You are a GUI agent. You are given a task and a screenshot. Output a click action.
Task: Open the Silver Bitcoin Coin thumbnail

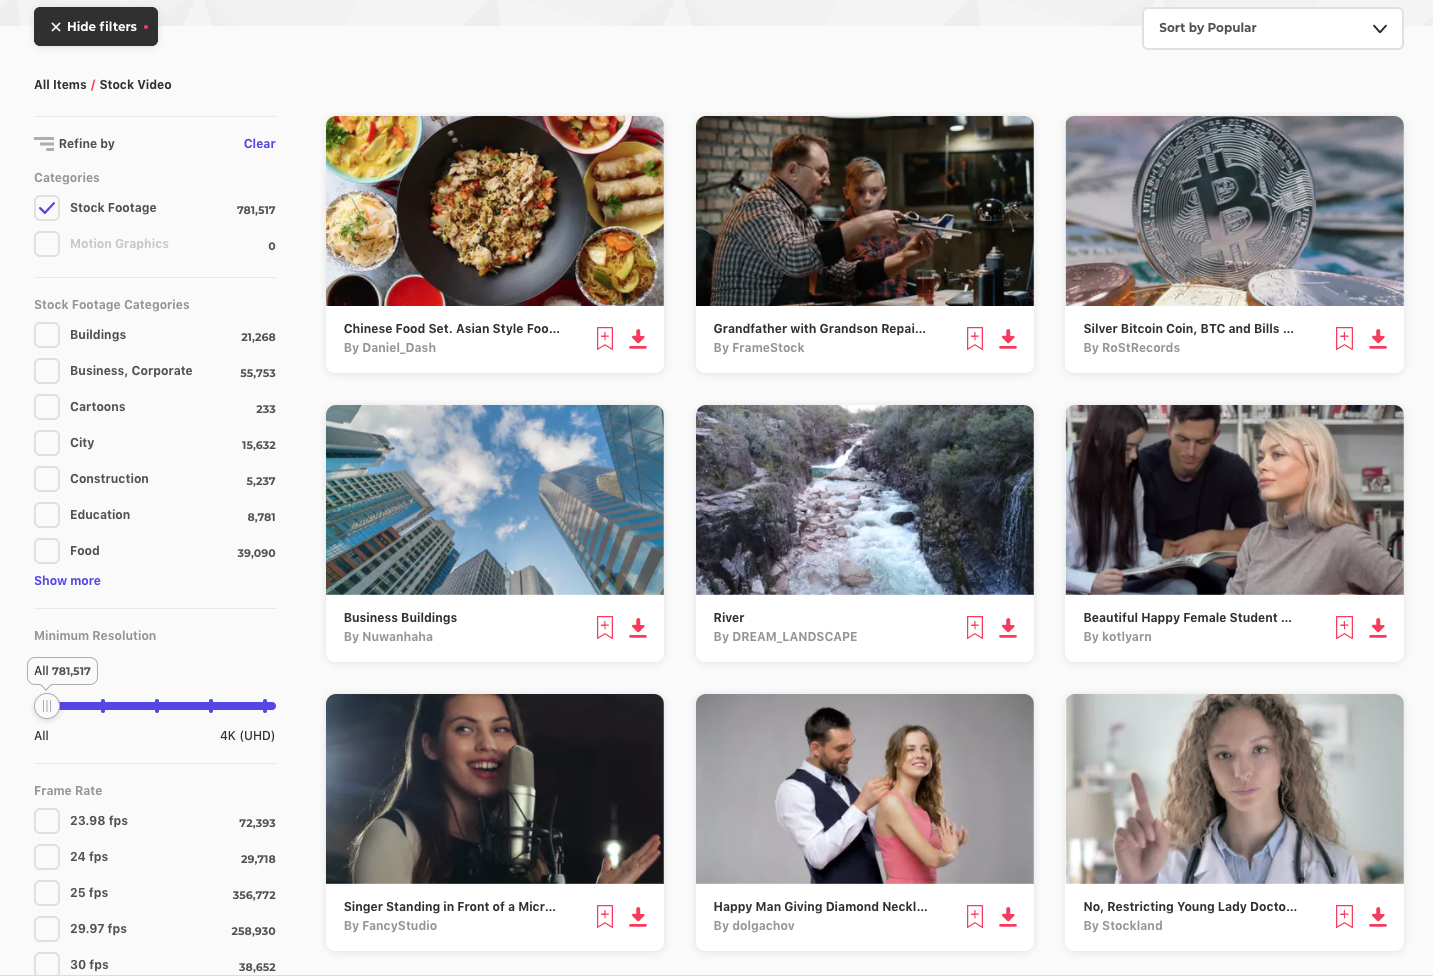pos(1234,211)
